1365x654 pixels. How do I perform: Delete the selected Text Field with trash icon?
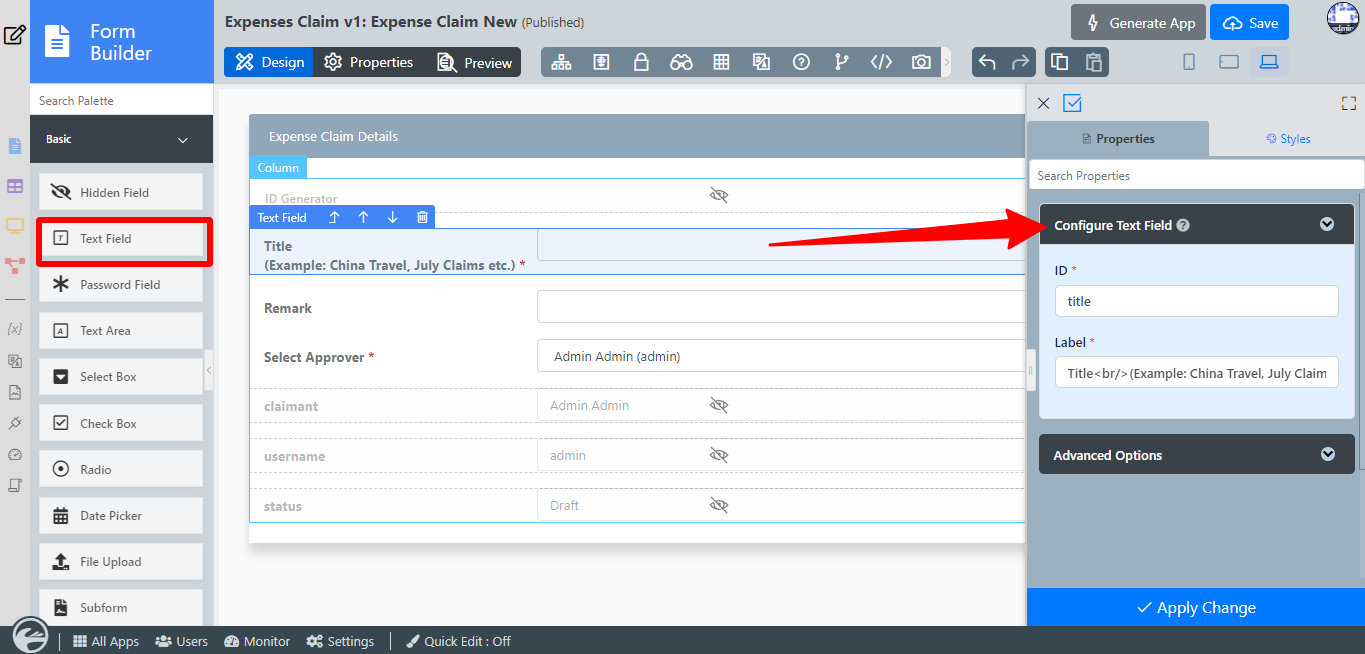[x=422, y=217]
